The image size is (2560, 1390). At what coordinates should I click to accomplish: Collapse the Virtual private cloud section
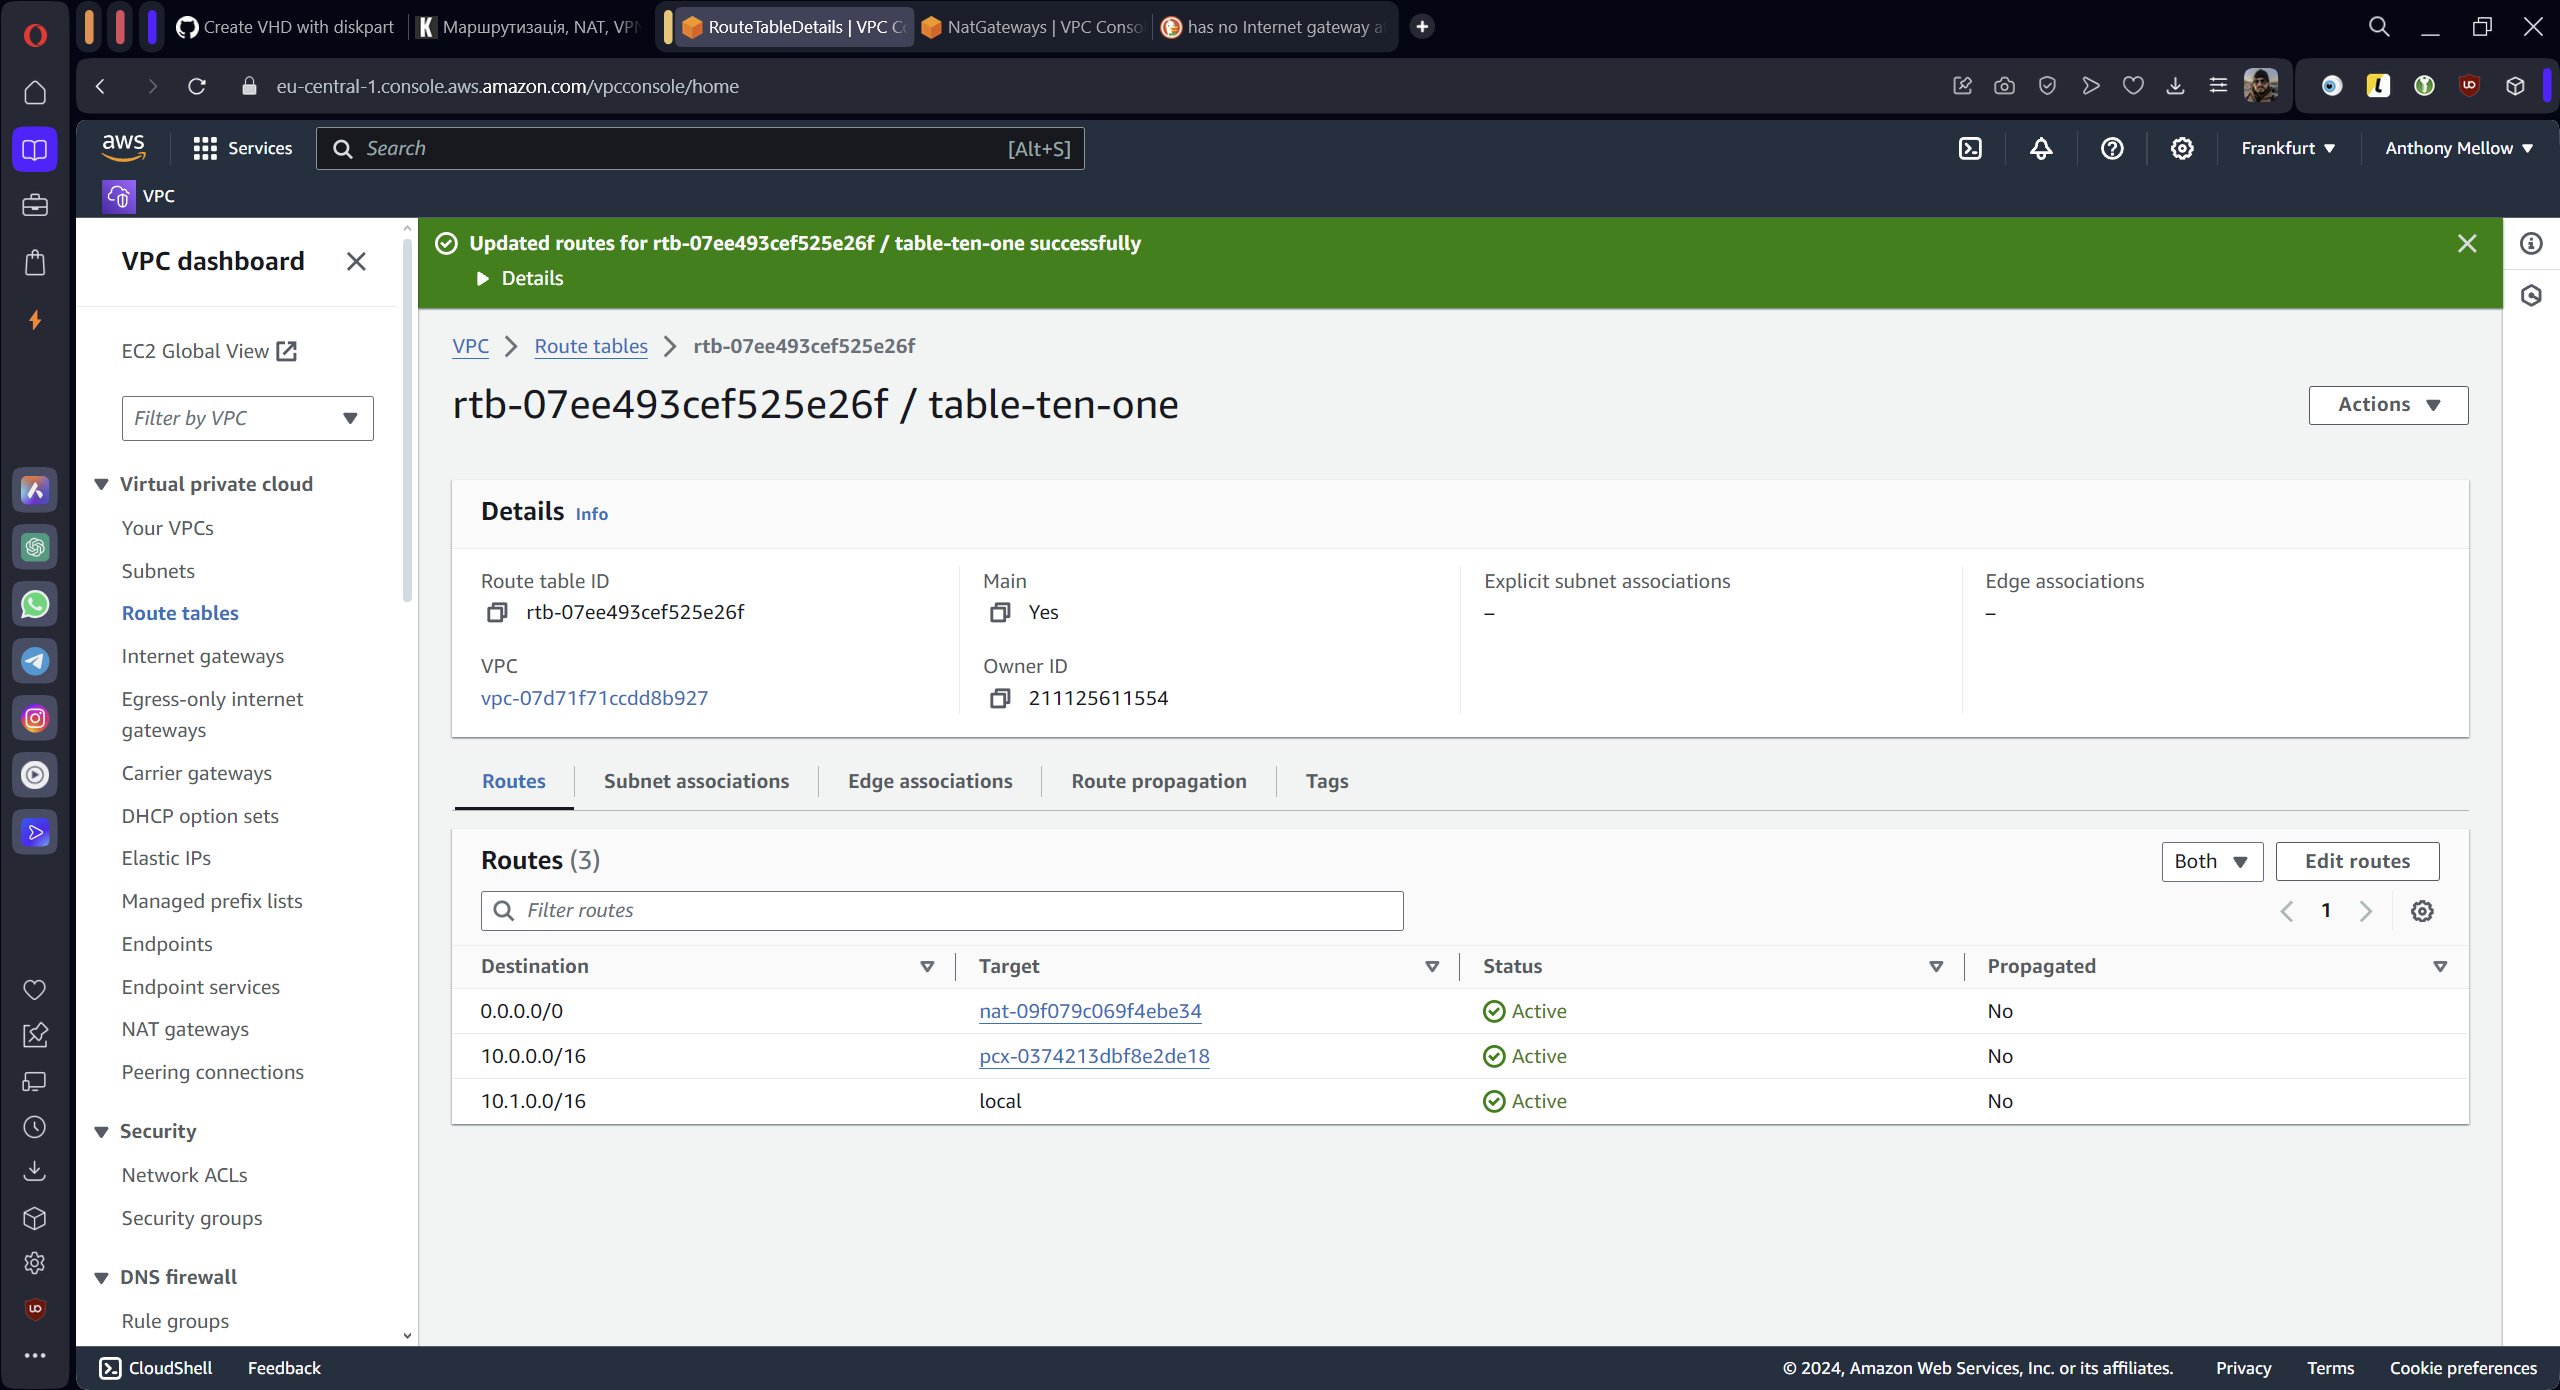pyautogui.click(x=101, y=484)
